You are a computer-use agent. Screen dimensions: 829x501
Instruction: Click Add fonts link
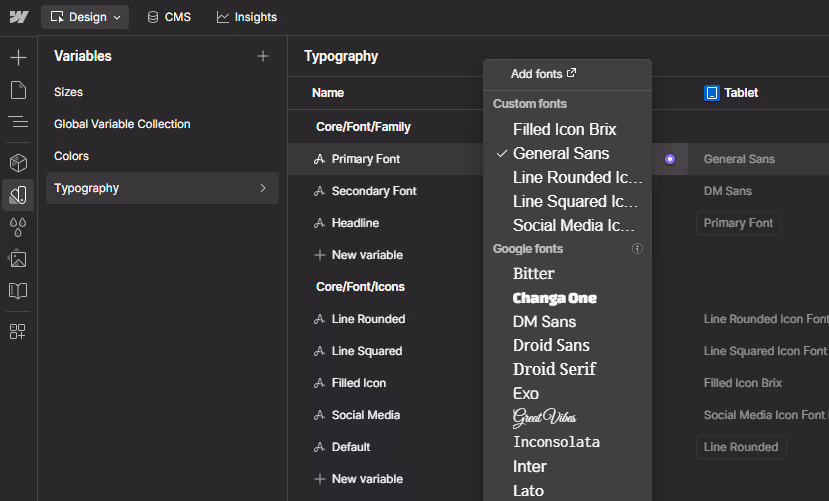(544, 74)
